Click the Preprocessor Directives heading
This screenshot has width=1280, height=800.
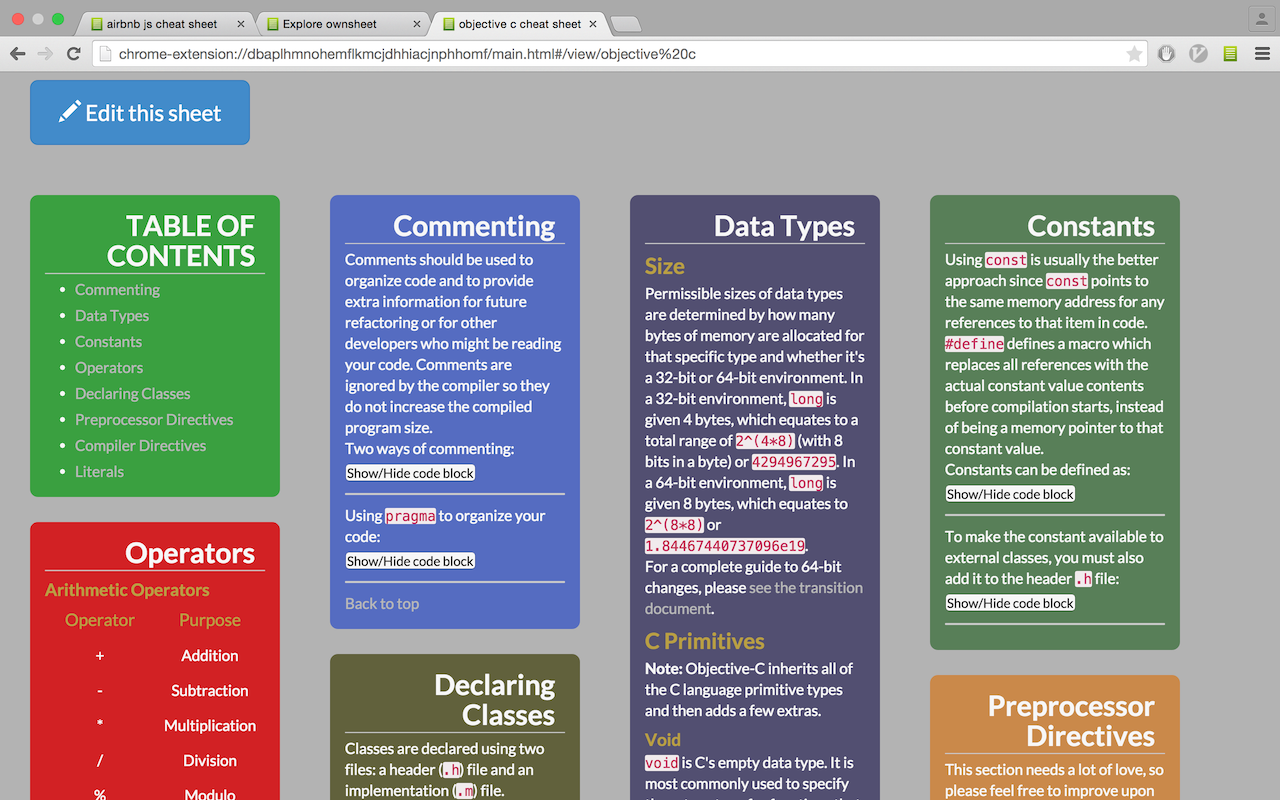pos(1071,721)
